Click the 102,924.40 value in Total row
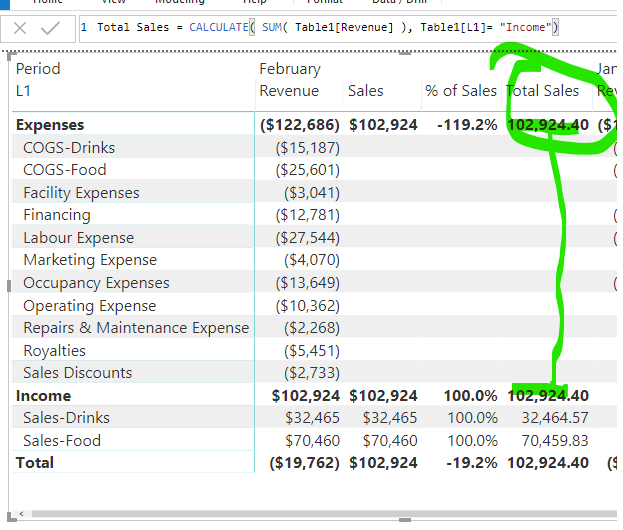Viewport: 623px width, 530px height. (x=548, y=463)
